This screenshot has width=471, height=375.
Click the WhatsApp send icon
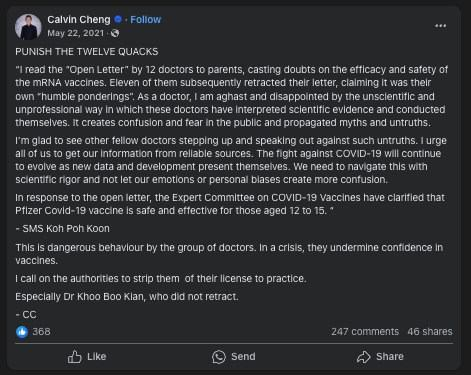click(x=219, y=357)
